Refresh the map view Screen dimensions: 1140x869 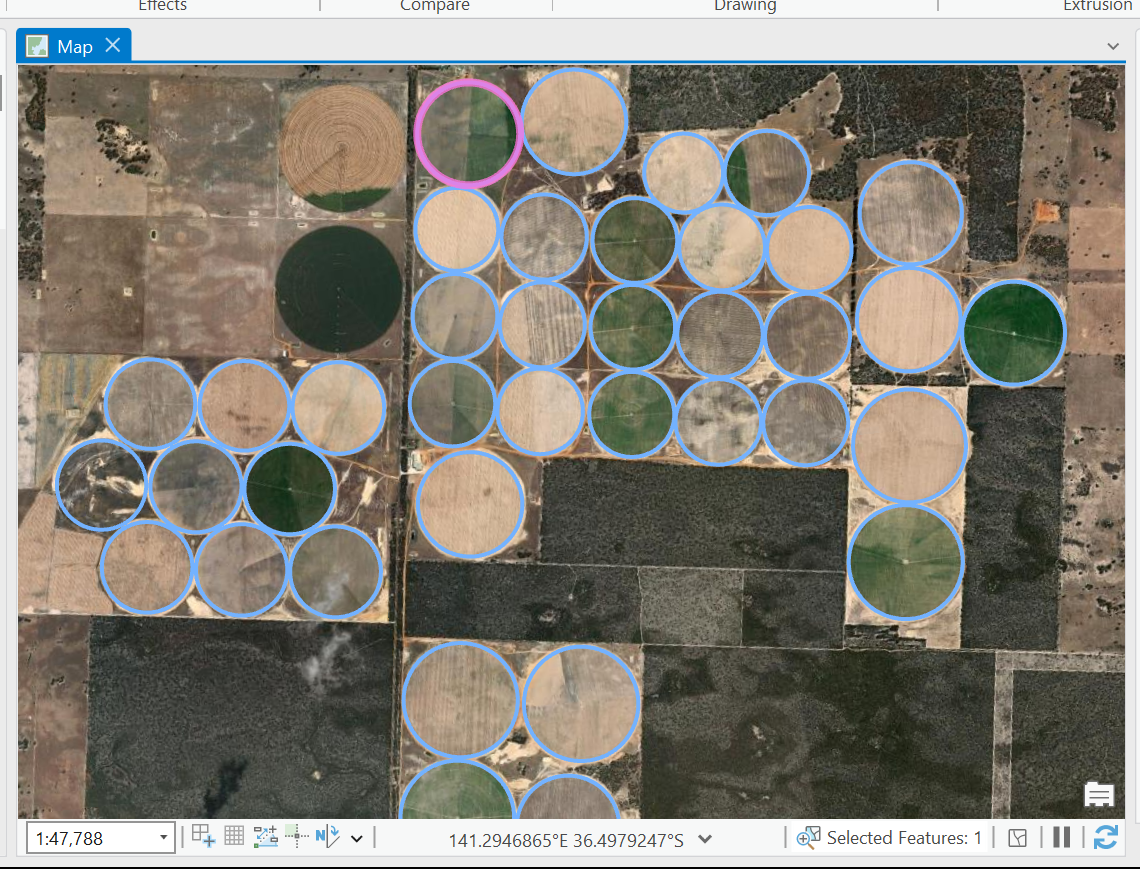coord(1104,838)
